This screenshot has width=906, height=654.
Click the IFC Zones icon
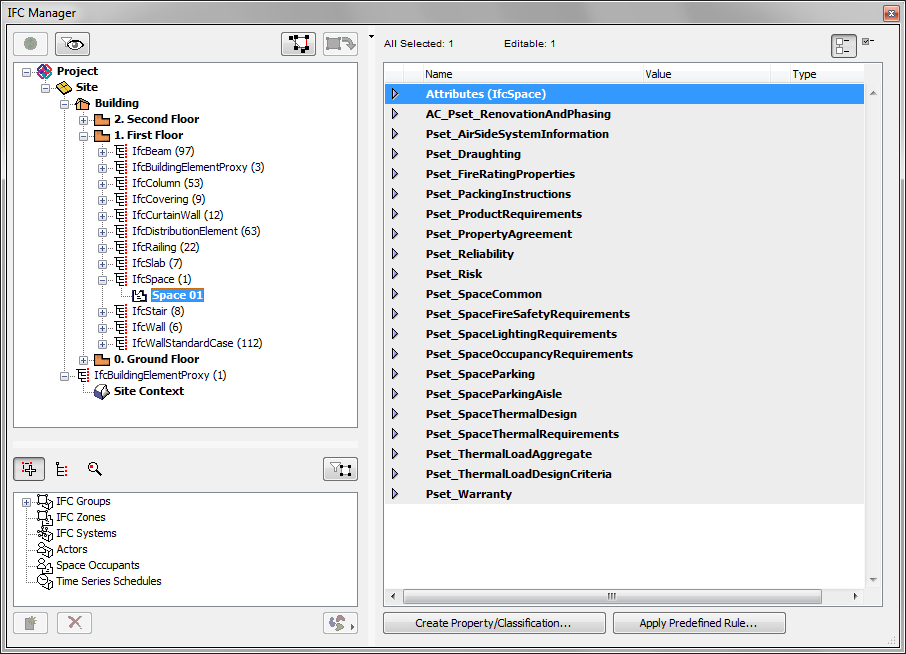44,518
